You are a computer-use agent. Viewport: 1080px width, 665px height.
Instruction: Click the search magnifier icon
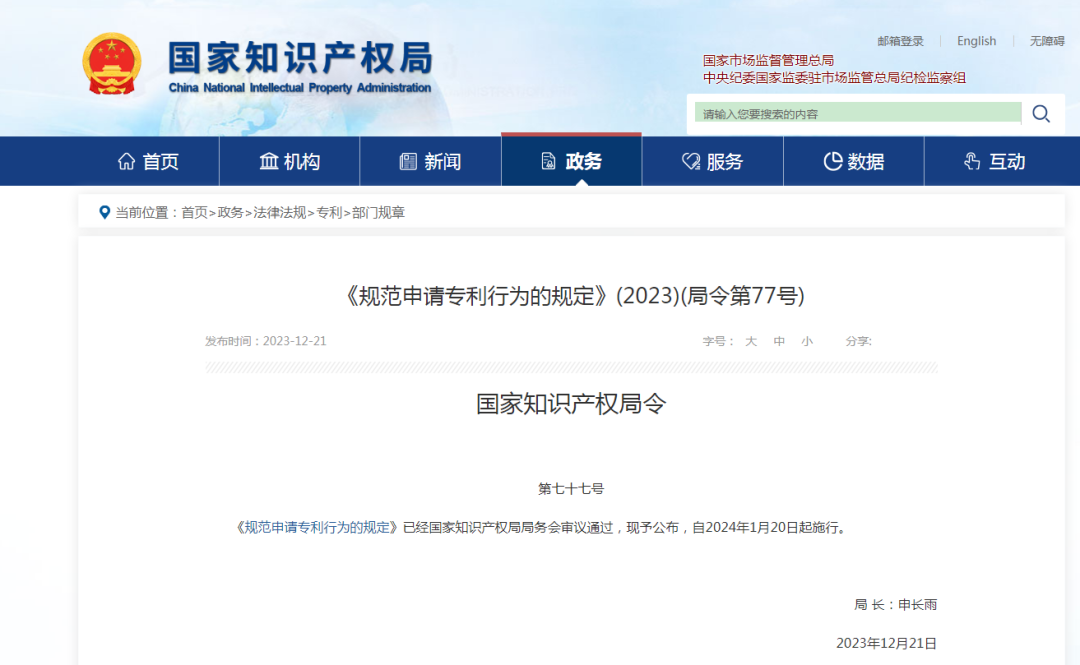click(1041, 113)
